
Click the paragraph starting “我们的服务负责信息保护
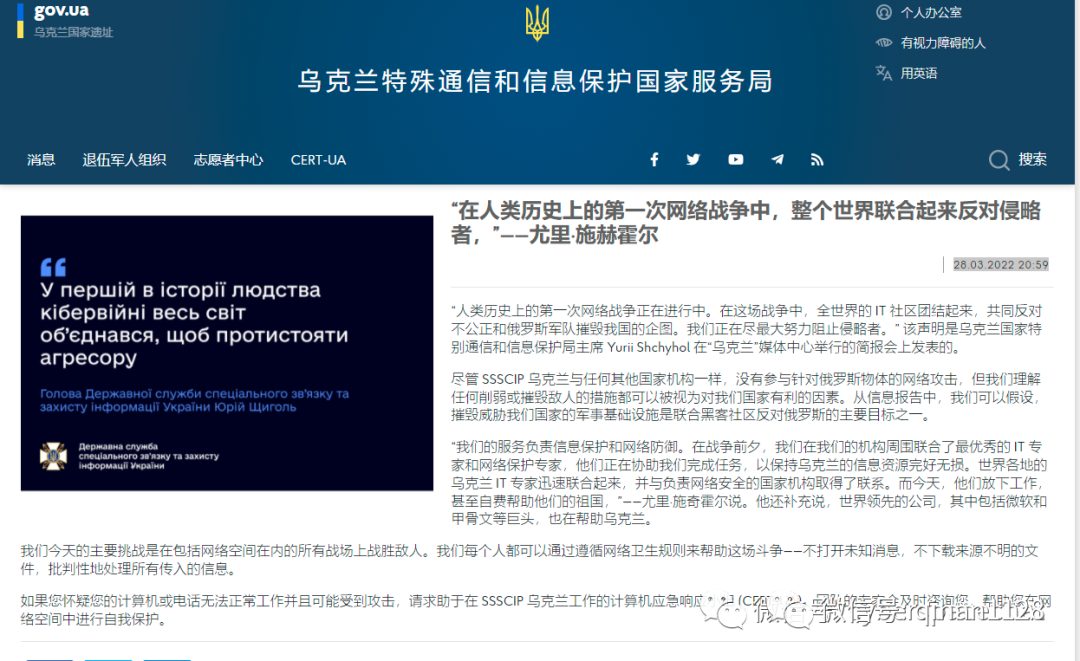[749, 483]
